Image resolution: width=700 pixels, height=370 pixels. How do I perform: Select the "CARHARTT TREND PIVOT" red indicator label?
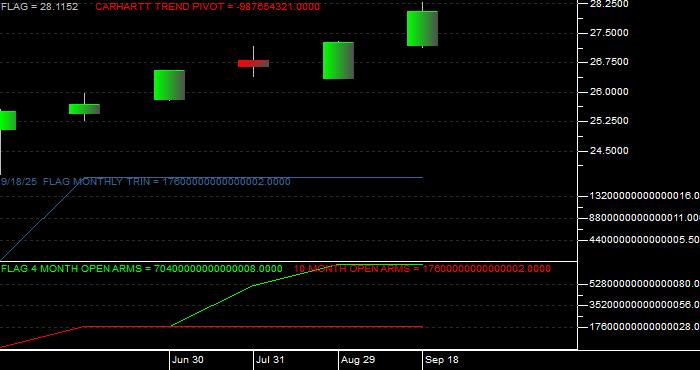(x=208, y=7)
